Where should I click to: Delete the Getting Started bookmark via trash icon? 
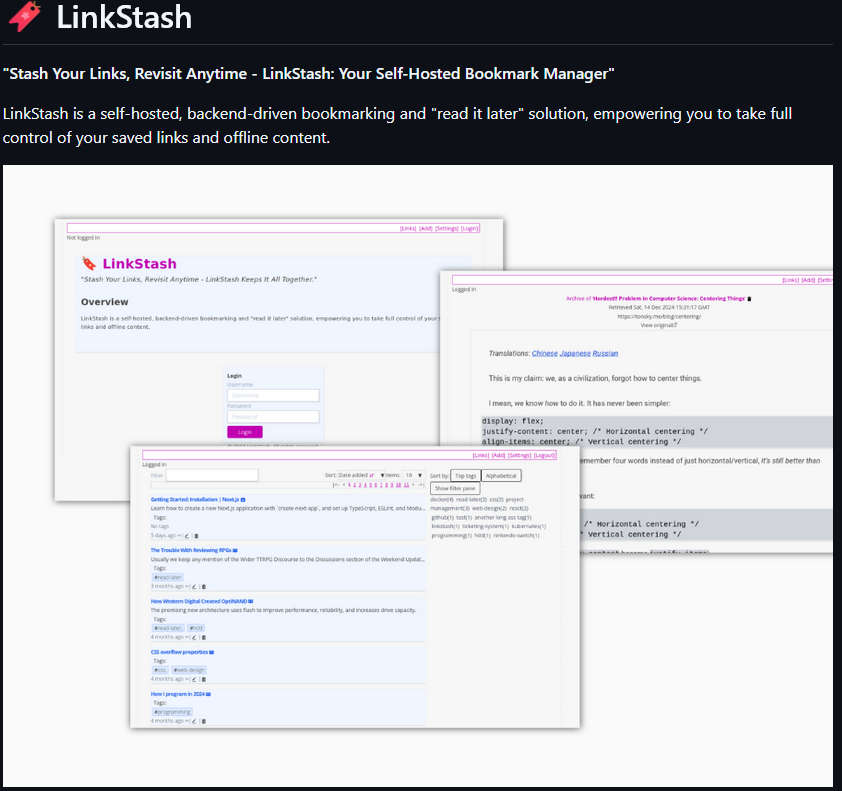click(x=196, y=536)
